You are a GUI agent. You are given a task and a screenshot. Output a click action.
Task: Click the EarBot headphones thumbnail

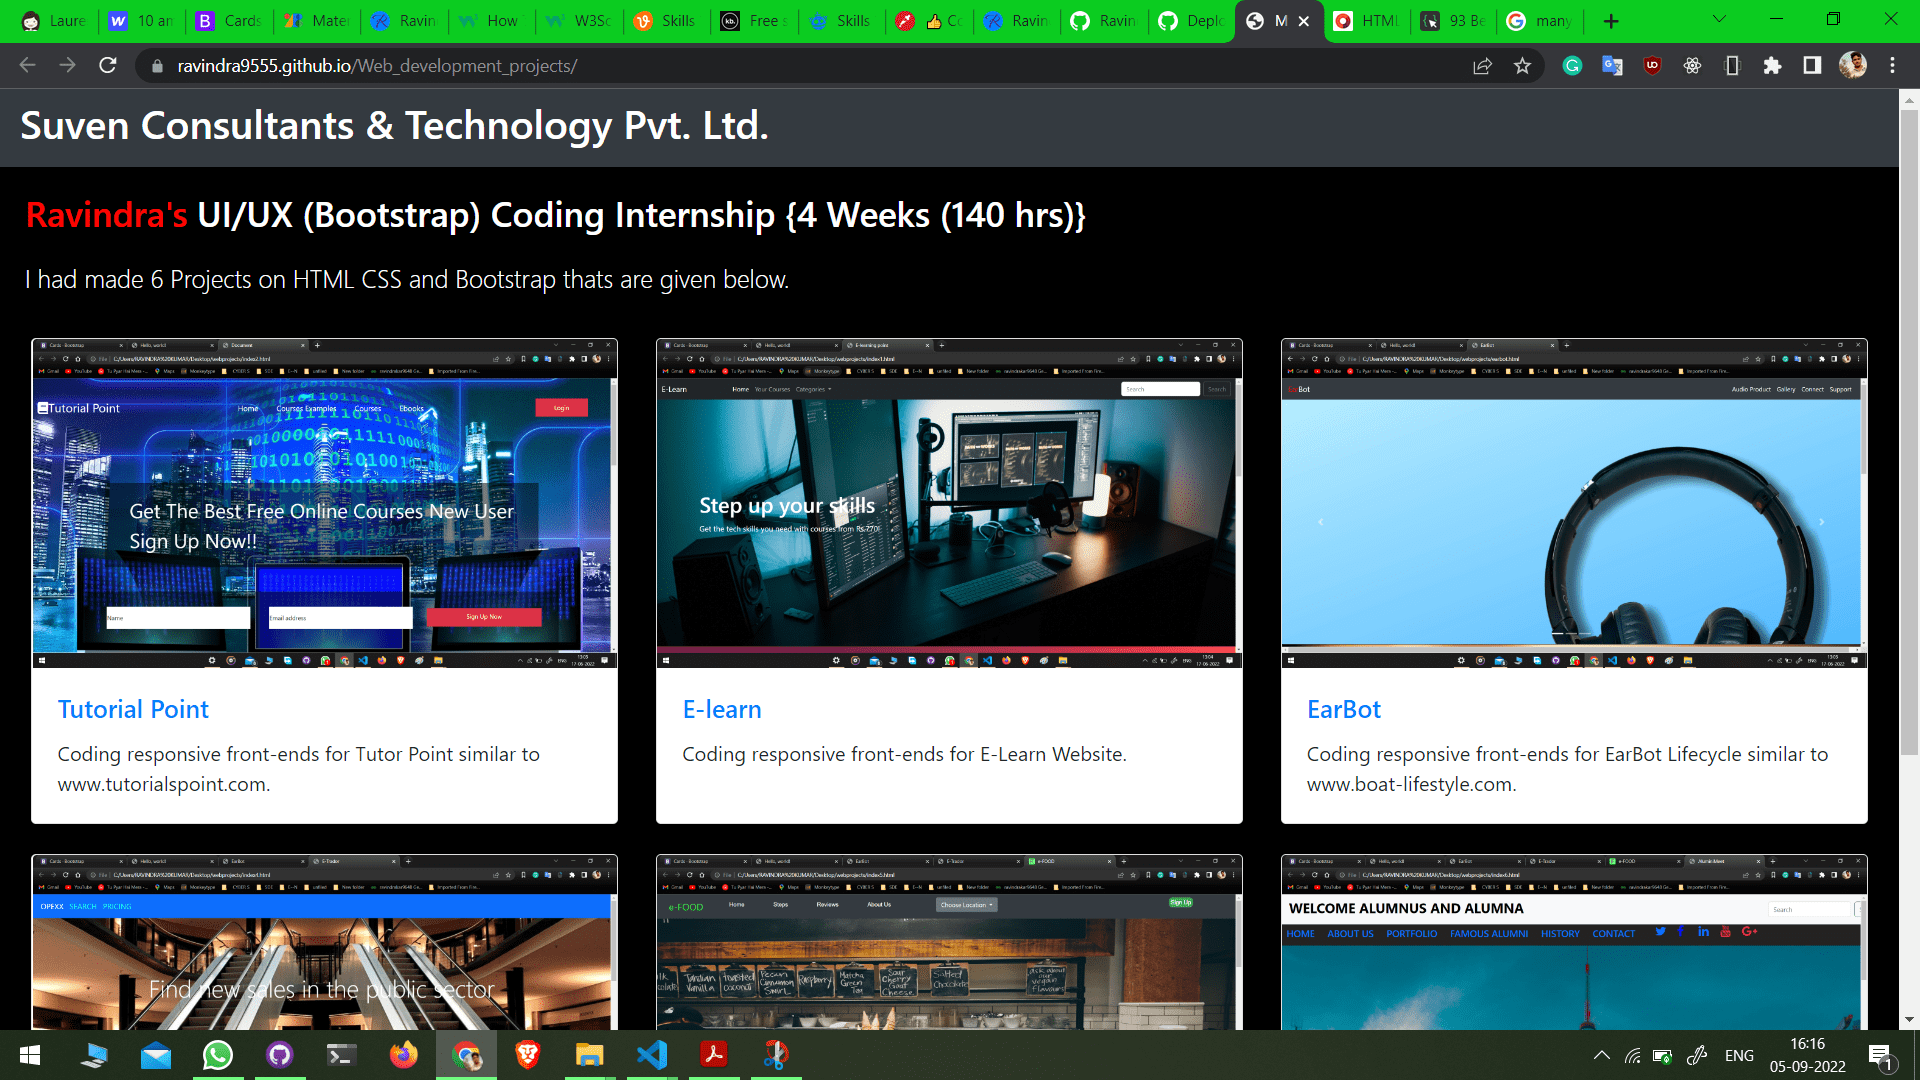(x=1574, y=503)
